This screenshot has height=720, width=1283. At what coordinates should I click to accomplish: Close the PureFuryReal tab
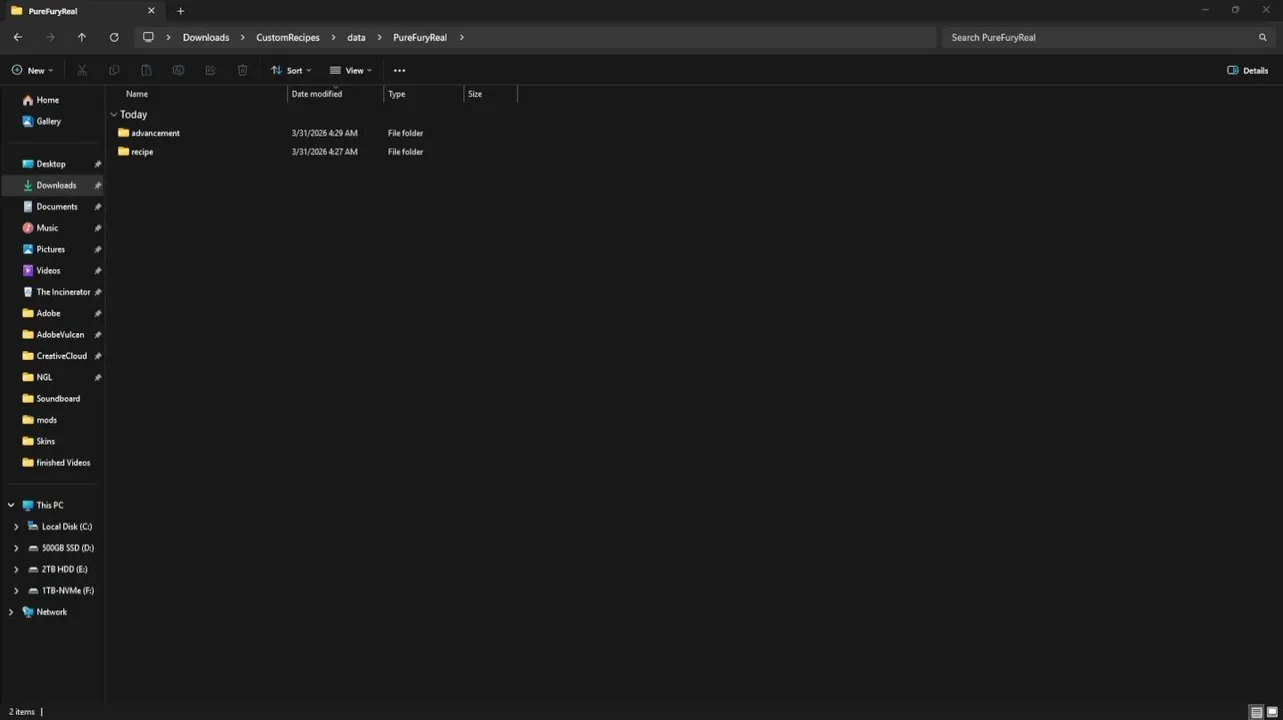coord(152,11)
